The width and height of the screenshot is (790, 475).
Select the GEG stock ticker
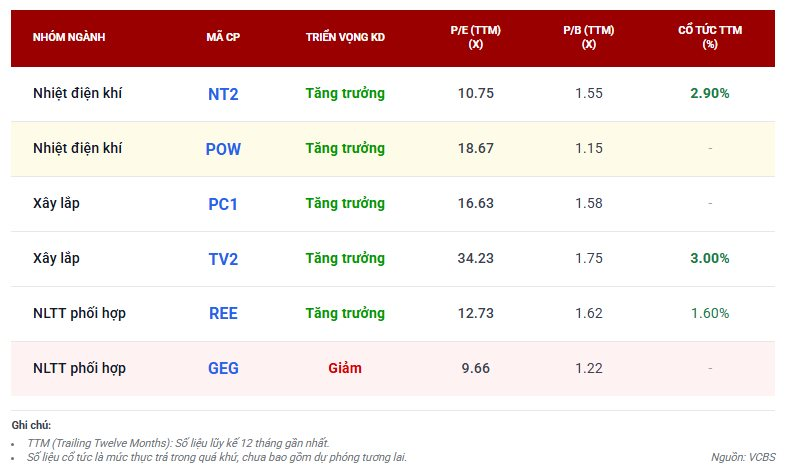click(x=223, y=368)
